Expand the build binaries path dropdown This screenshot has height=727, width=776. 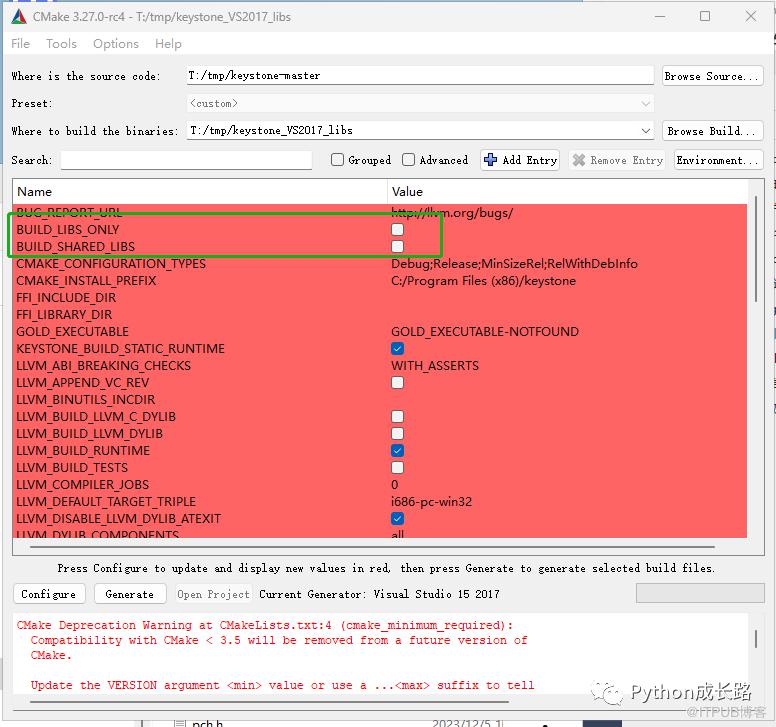coord(645,131)
